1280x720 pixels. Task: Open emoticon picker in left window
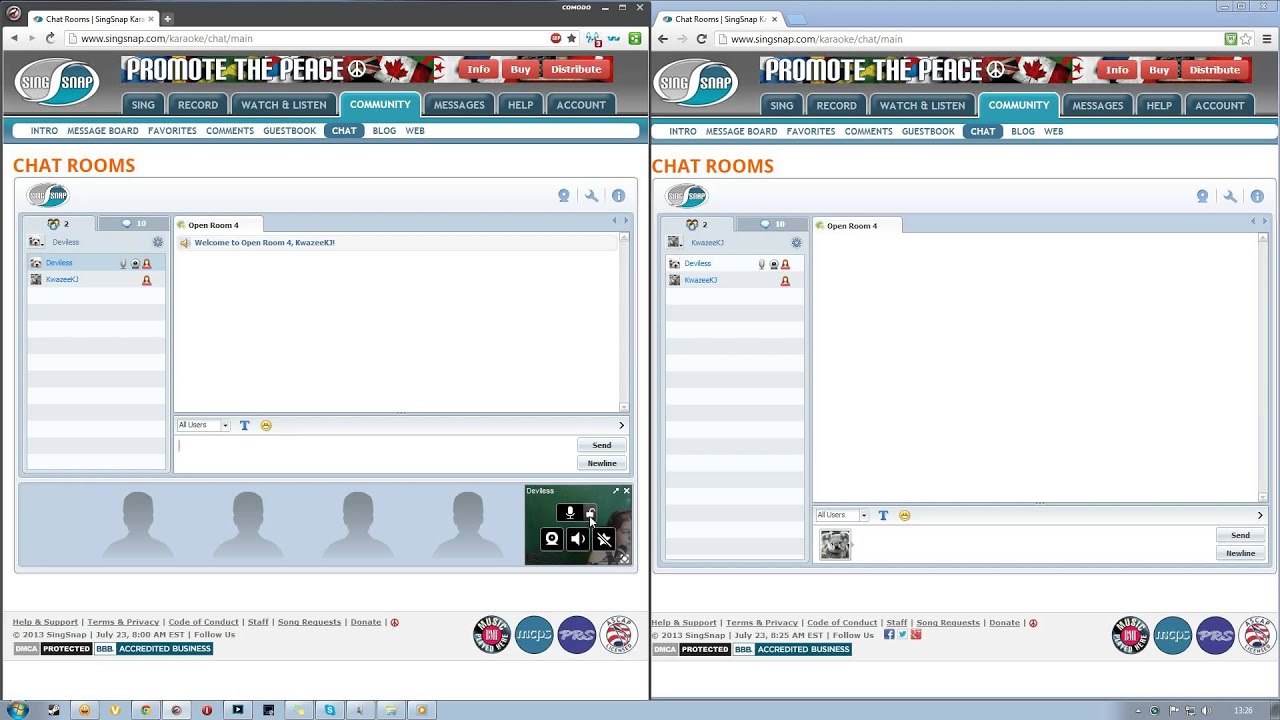(266, 425)
